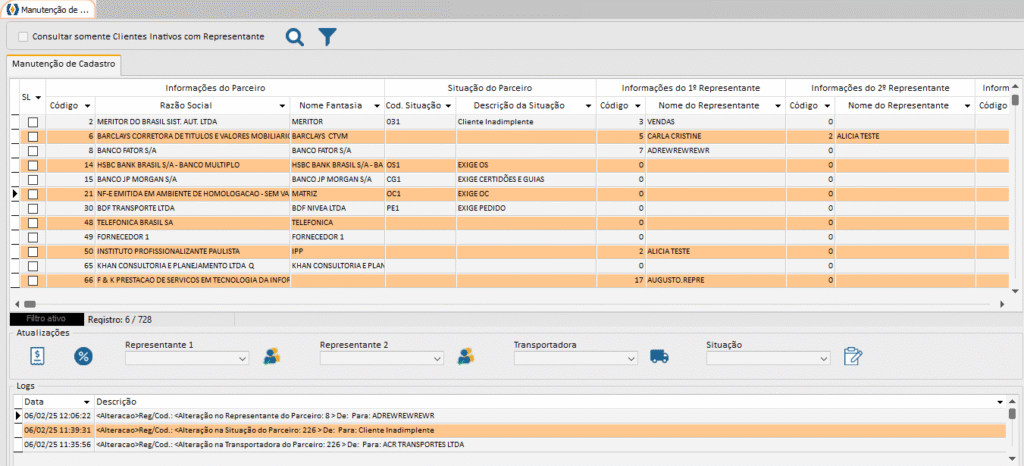Check the FORNECEDOR 1 row checkbox
The height and width of the screenshot is (466, 1024).
tap(33, 237)
